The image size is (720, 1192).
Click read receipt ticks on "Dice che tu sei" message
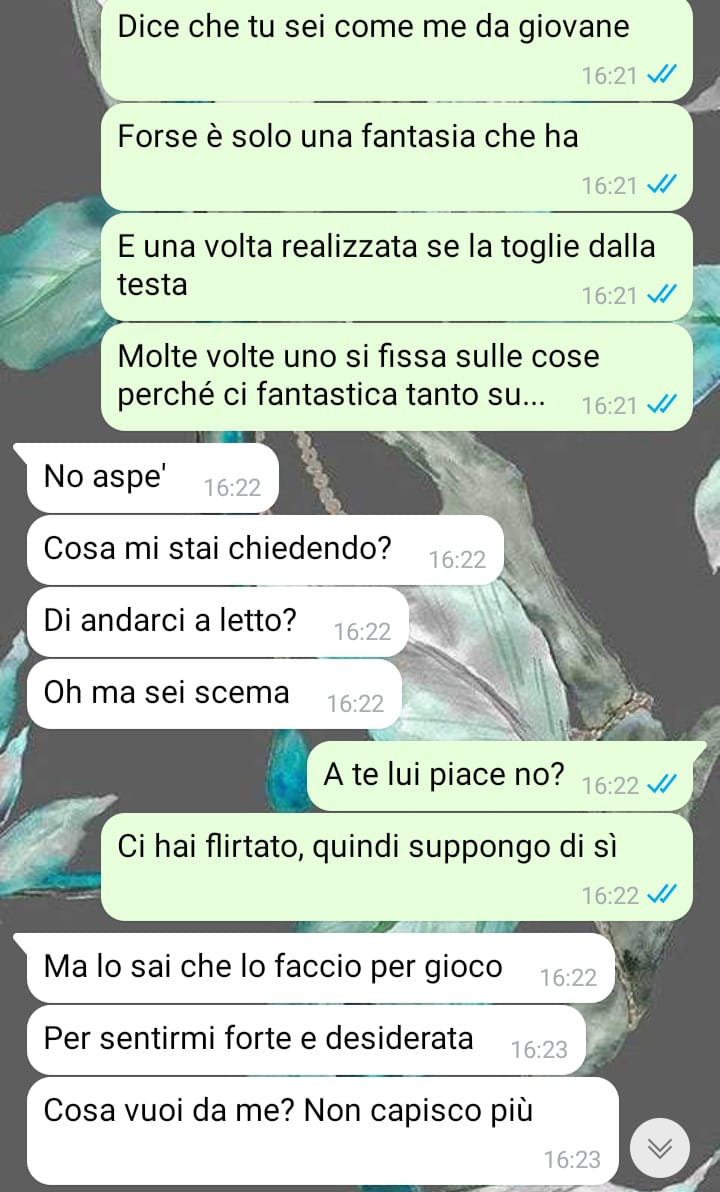(661, 75)
